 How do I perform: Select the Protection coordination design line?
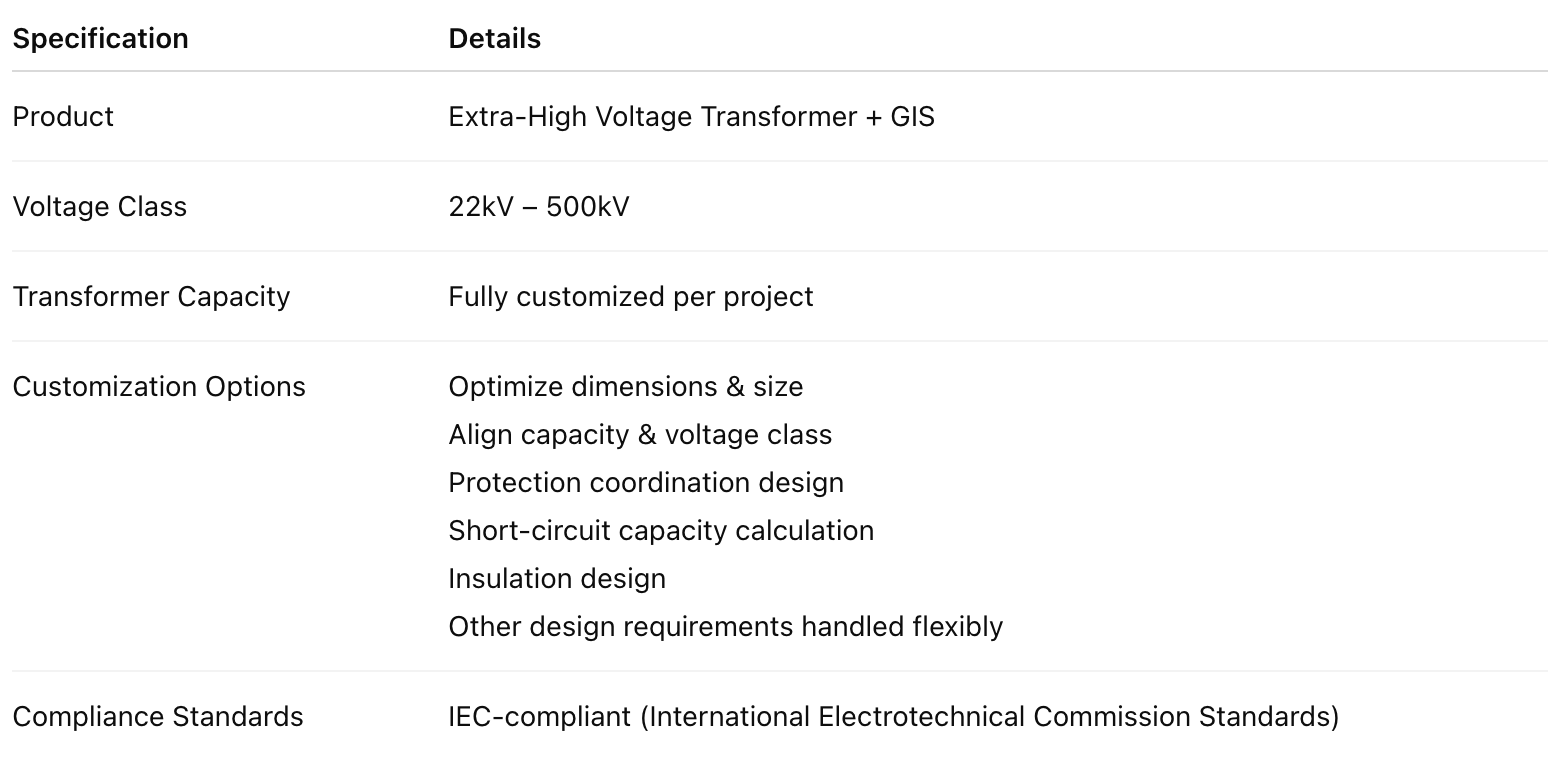click(x=646, y=483)
